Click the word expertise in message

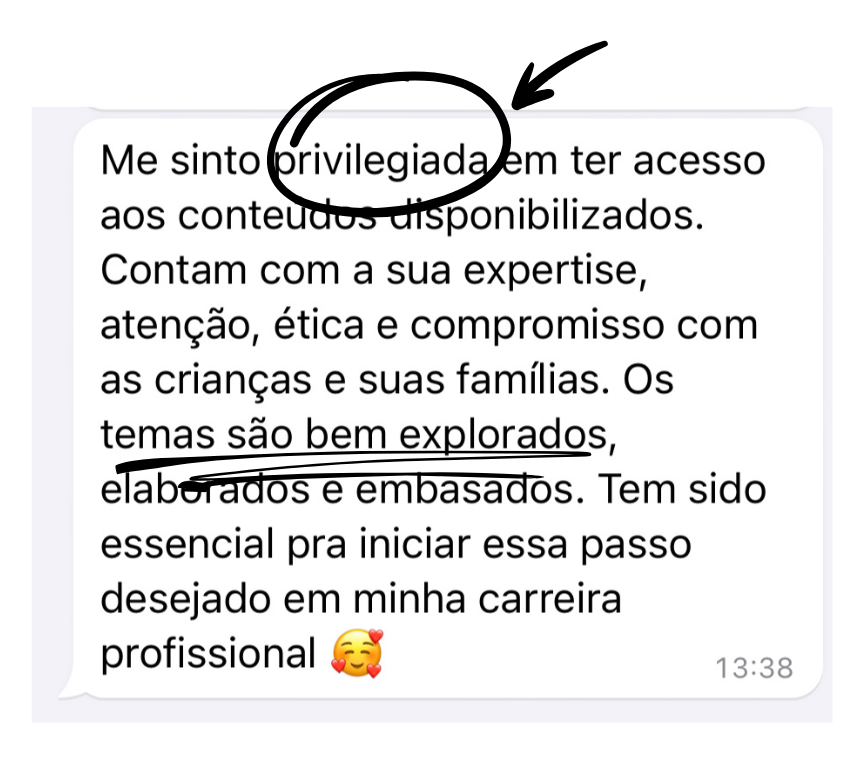(555, 272)
